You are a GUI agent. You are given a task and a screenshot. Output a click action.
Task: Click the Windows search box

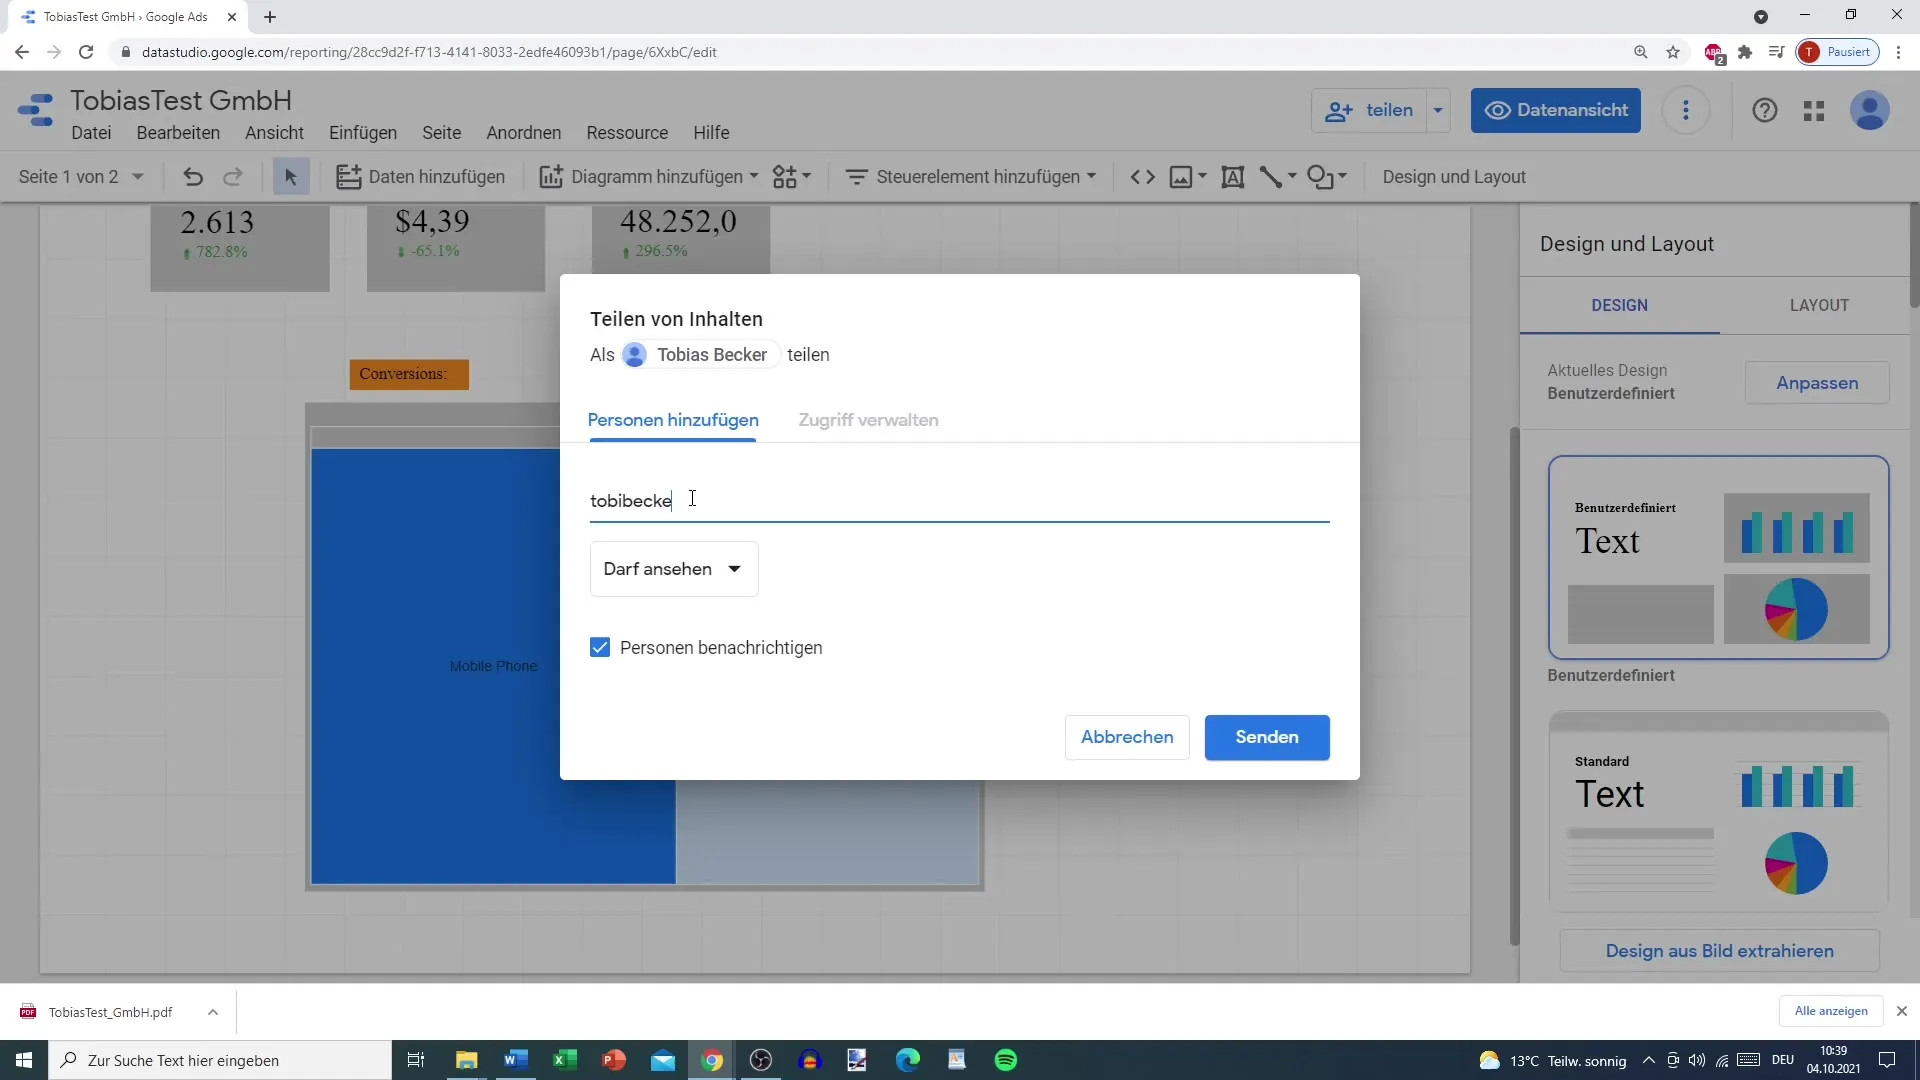pos(220,1060)
